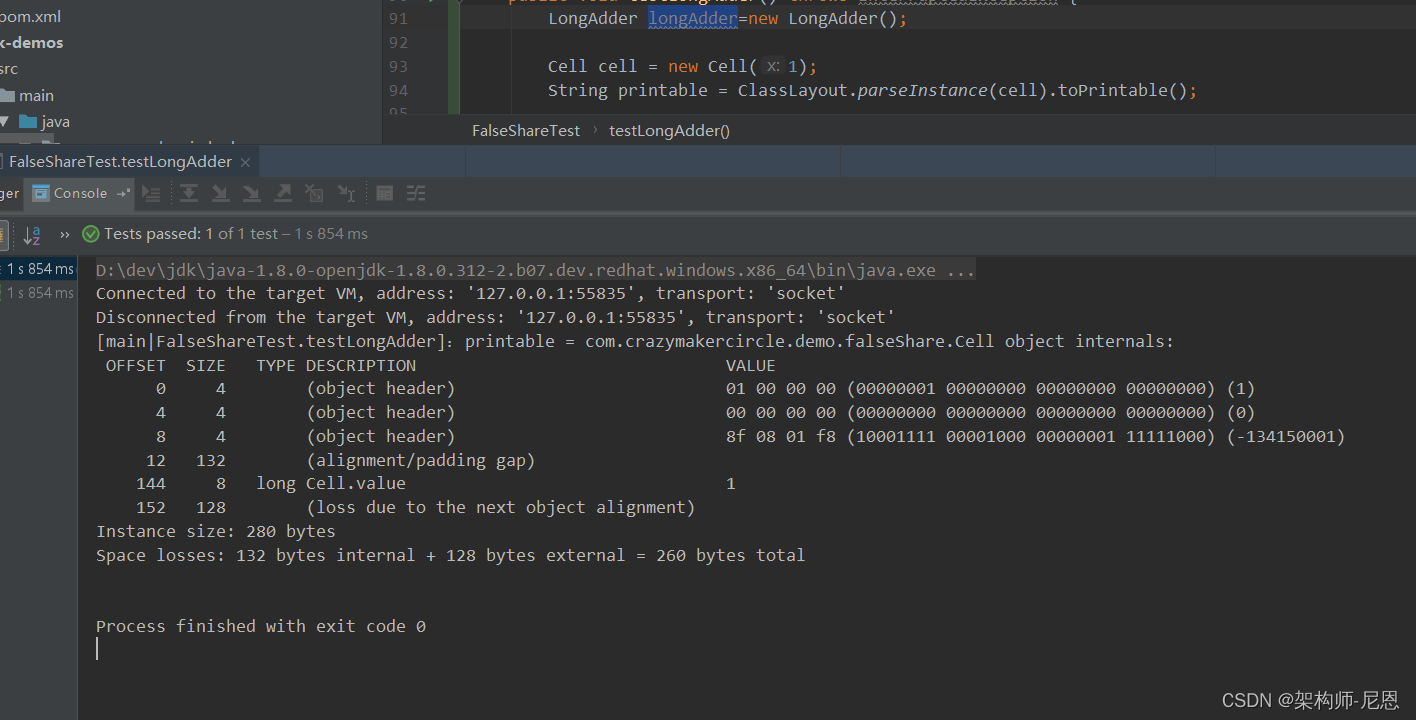Viewport: 1416px width, 720px height.
Task: Select the bold -demos module row in the project tree
Action: 32,43
